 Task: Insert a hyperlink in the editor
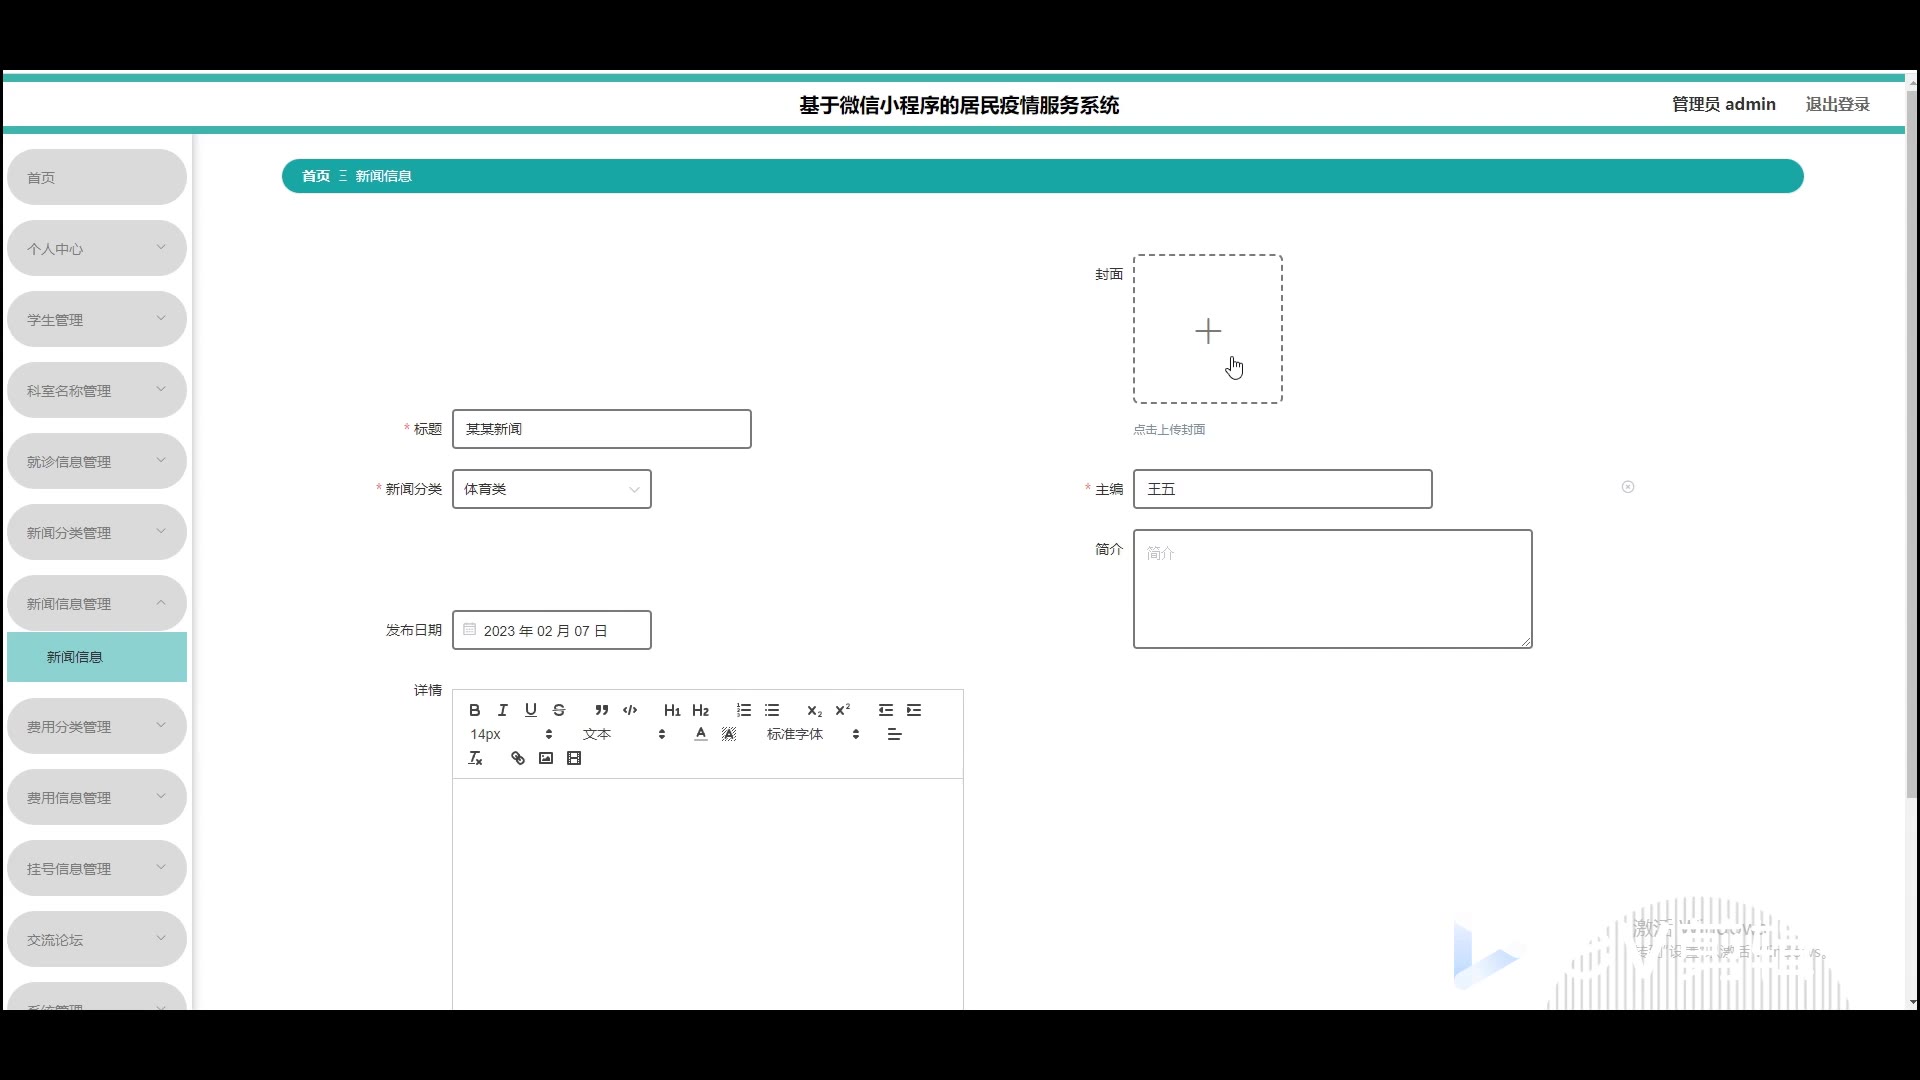[517, 758]
